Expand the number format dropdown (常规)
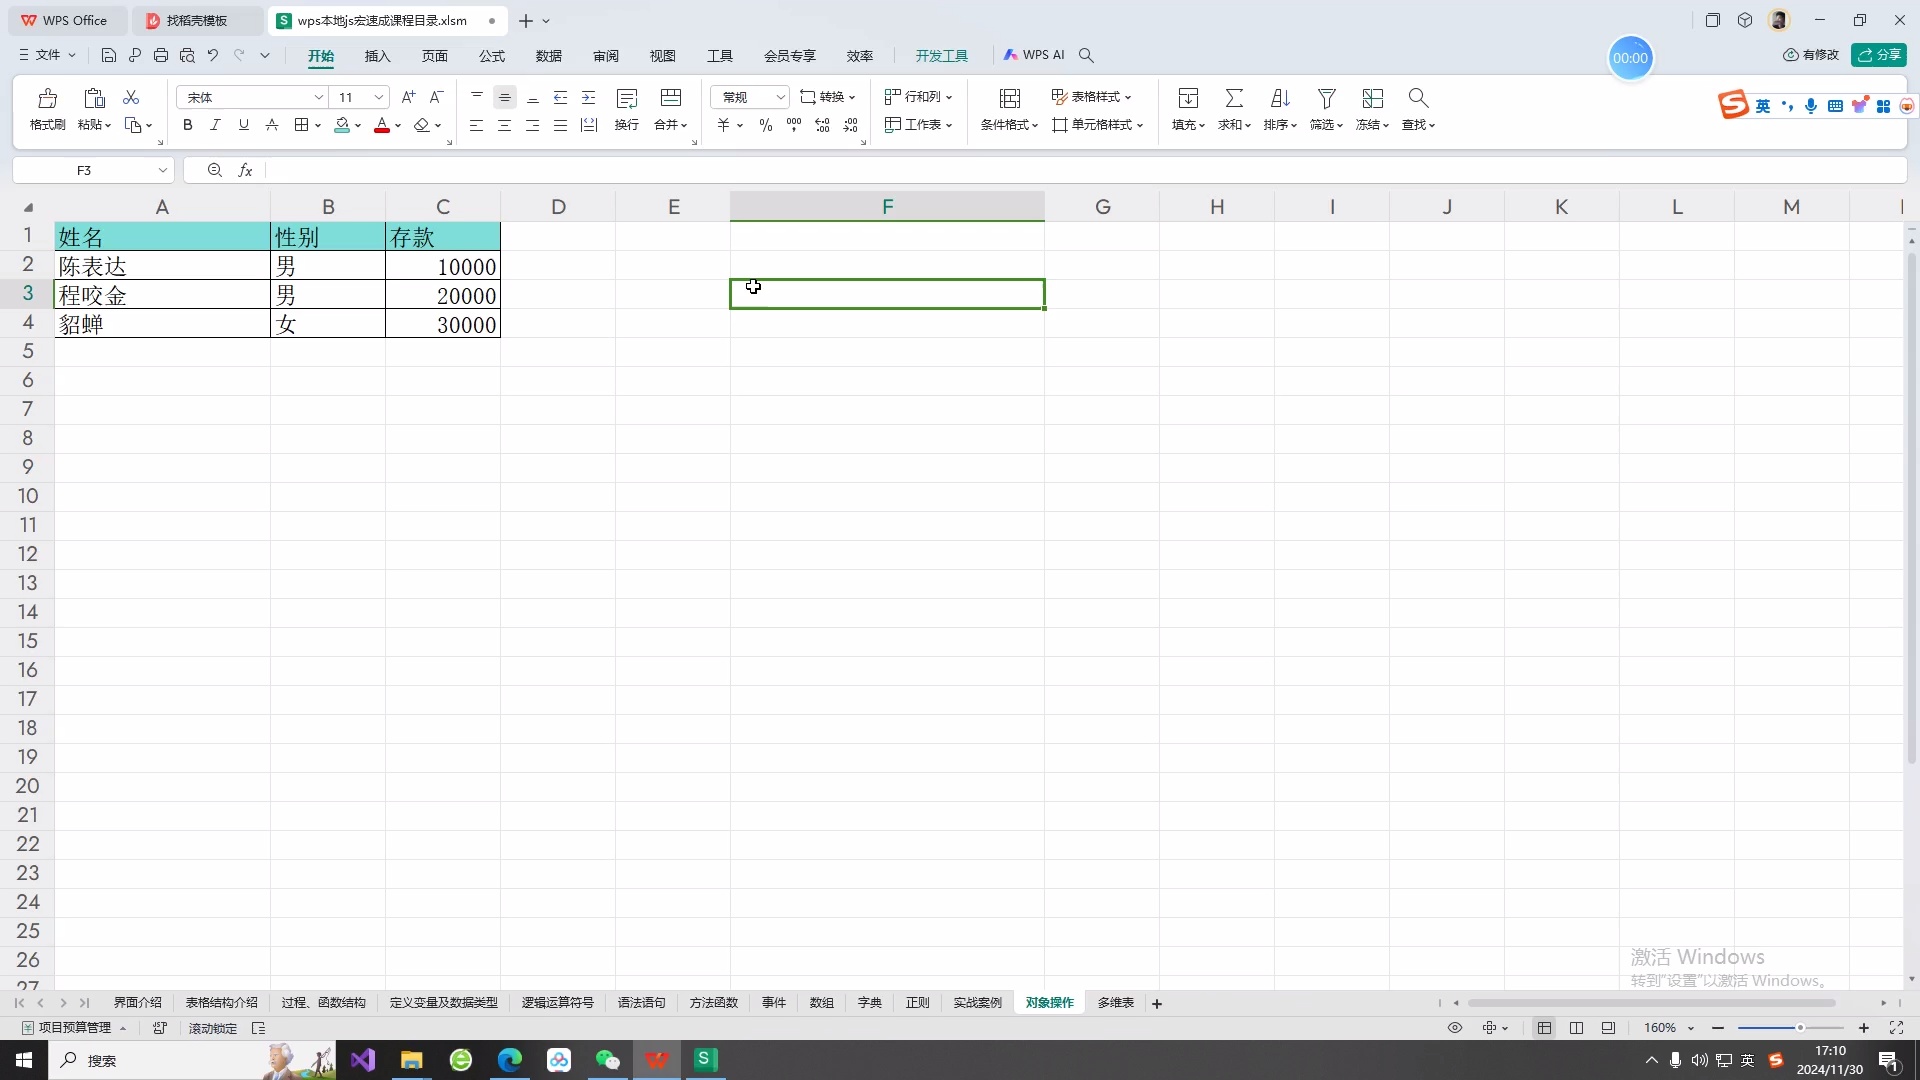This screenshot has width=1920, height=1080. 780,97
